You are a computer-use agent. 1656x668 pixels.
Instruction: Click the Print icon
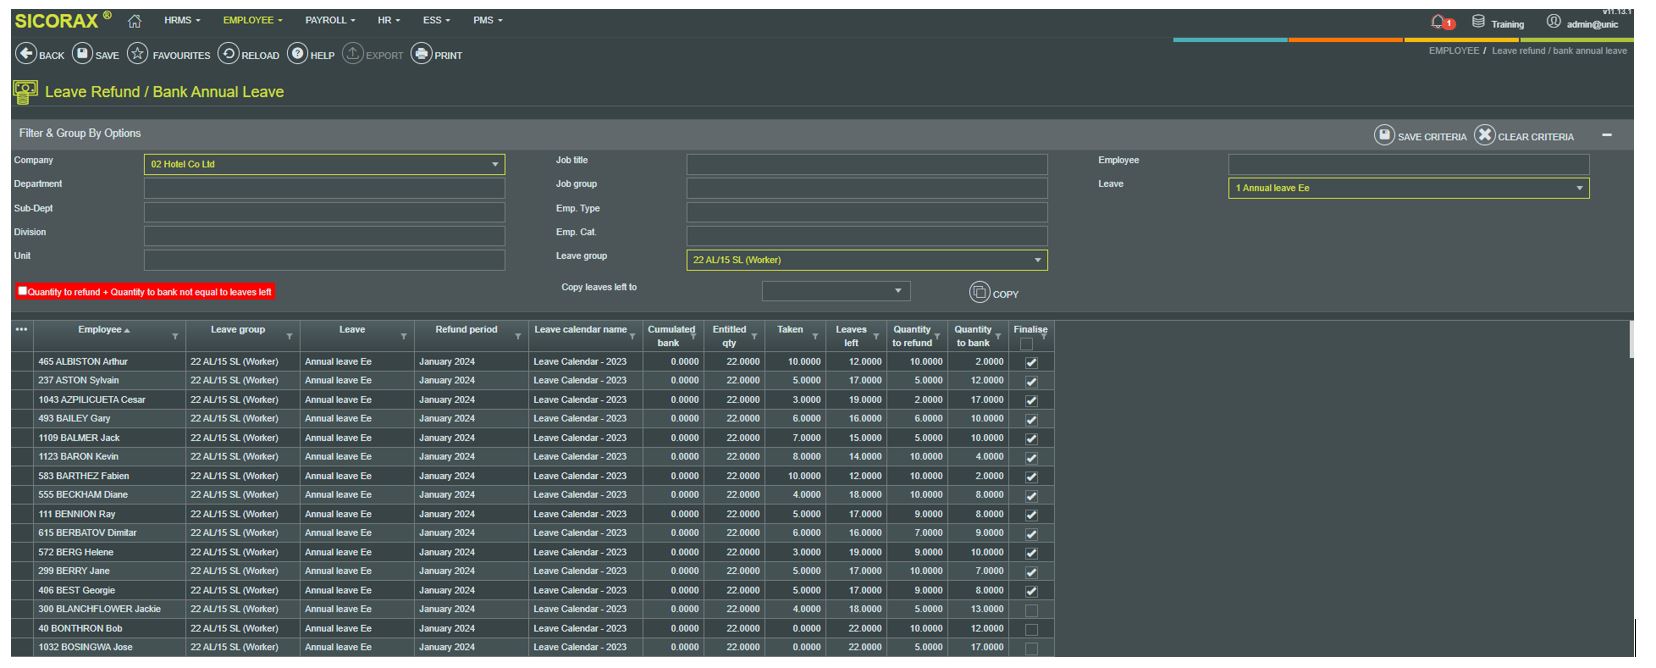click(x=422, y=54)
